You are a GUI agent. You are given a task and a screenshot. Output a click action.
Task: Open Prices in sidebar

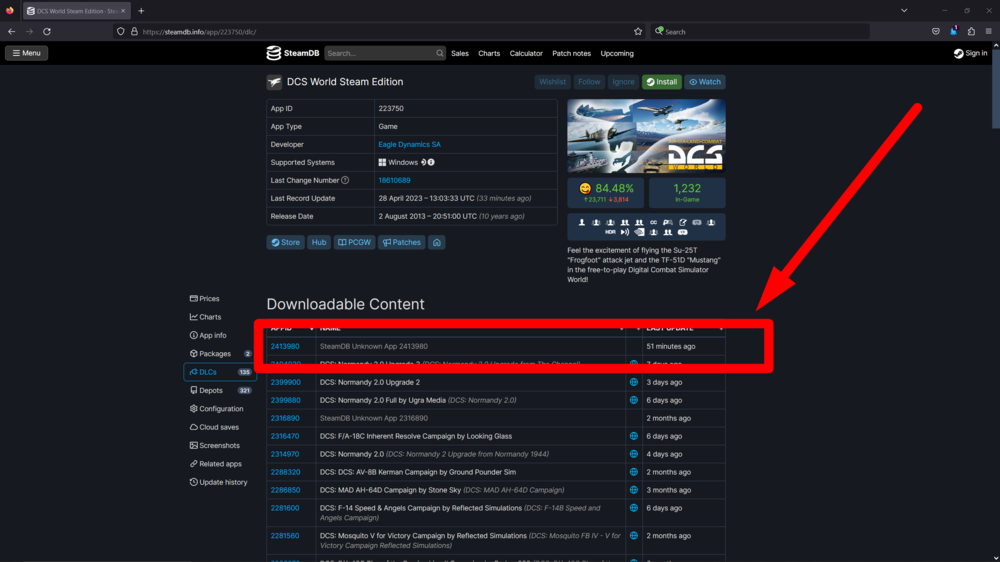pos(205,299)
